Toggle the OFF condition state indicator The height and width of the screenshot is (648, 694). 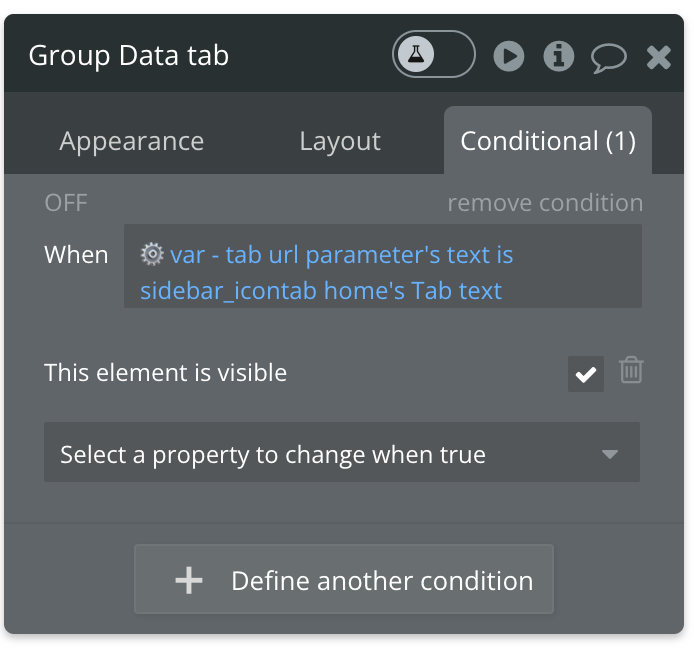(x=66, y=203)
